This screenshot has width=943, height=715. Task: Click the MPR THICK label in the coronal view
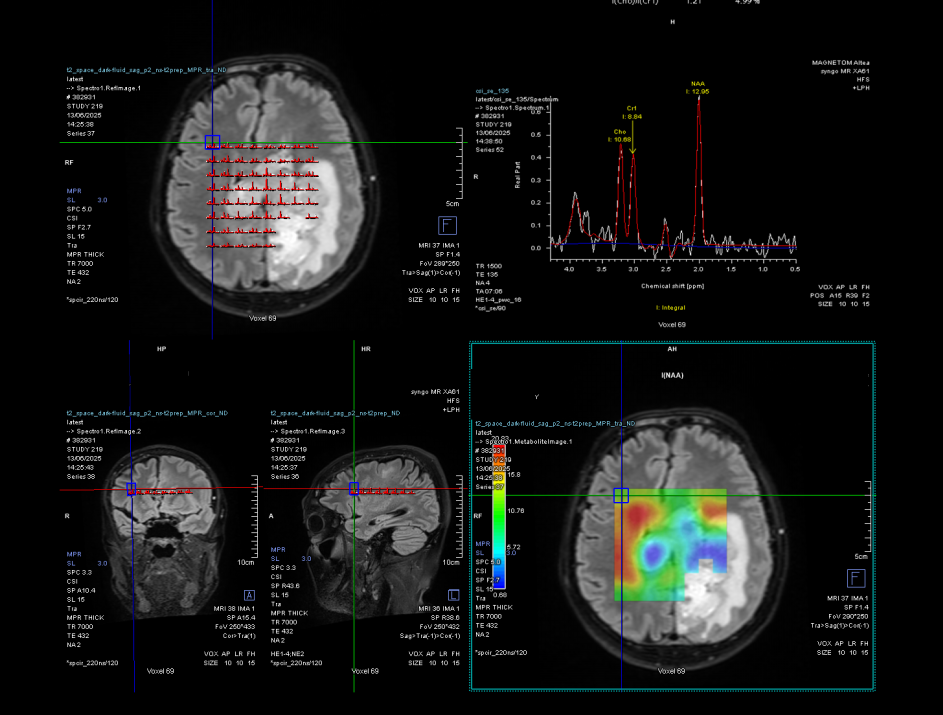(85, 617)
